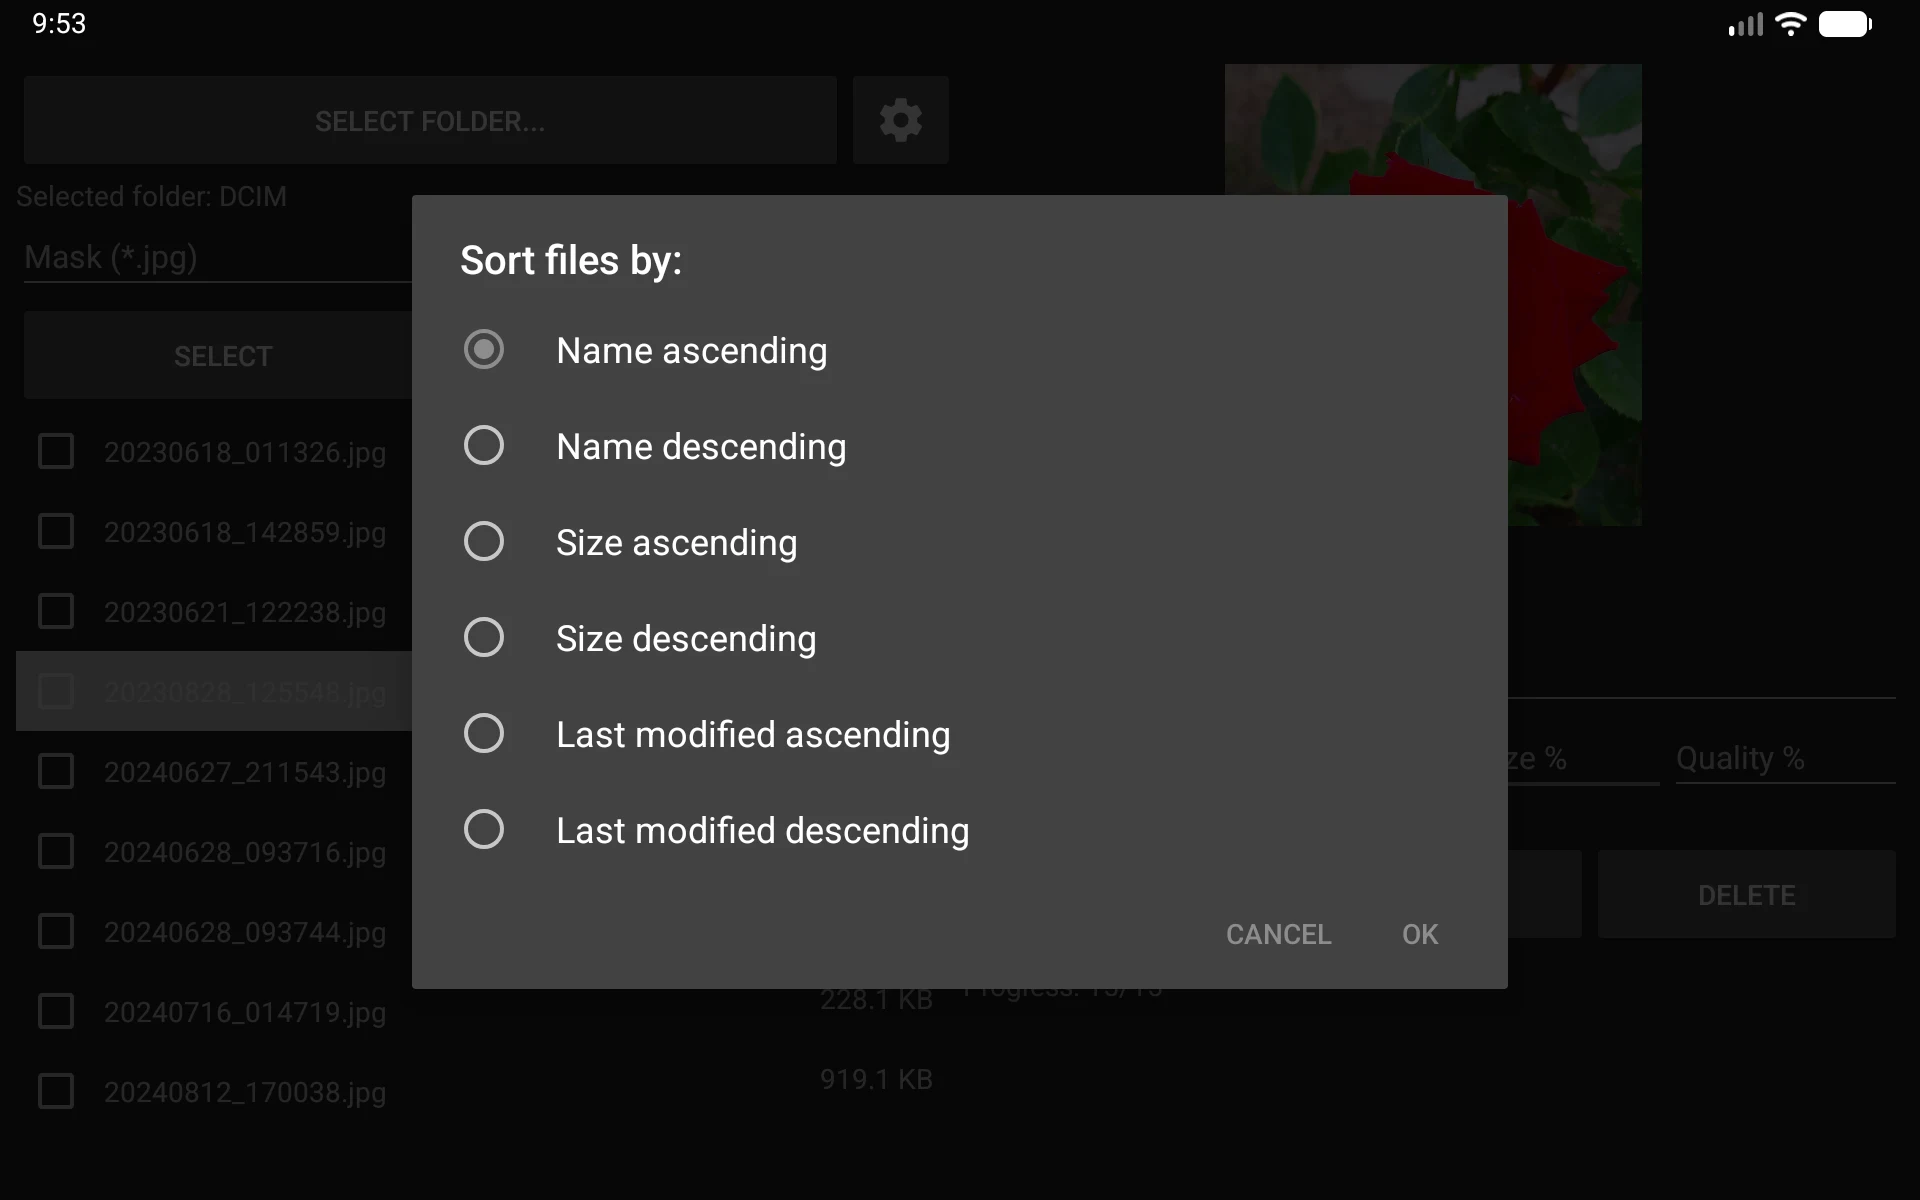Check the box for 20230618_142859.jpg
Viewport: 1920px width, 1200px height.
(56, 531)
